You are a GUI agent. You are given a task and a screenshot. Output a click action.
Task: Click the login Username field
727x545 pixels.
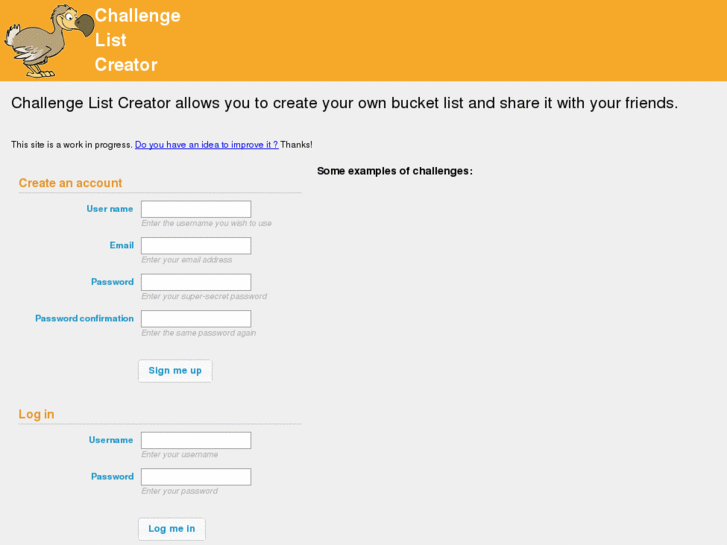coord(196,440)
